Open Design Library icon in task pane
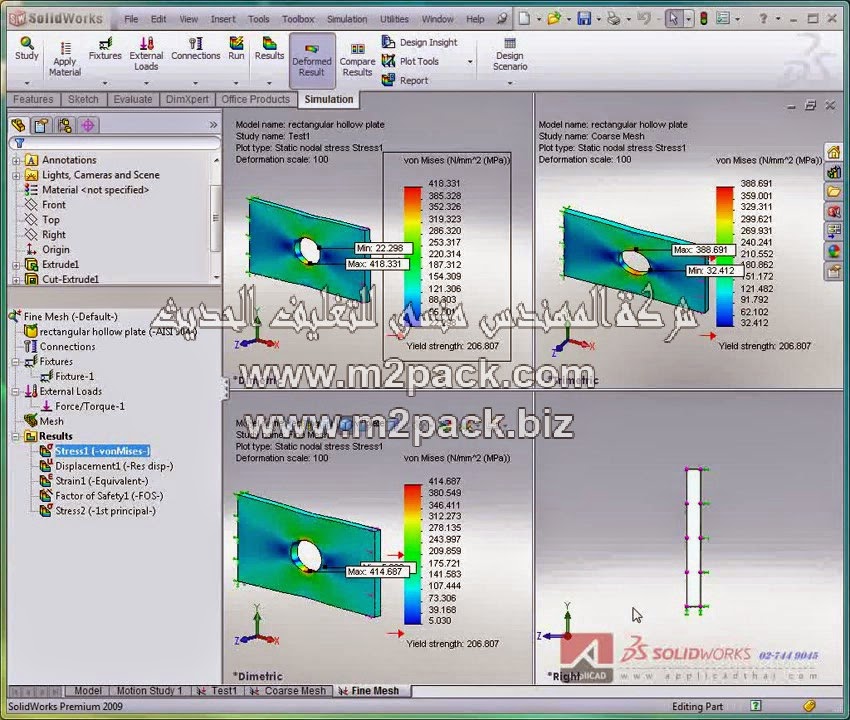Screen dimensions: 850x720 [833, 172]
